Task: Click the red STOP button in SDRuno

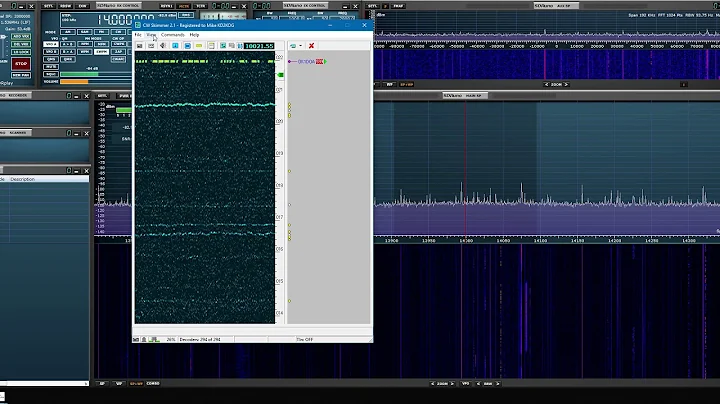Action: (x=21, y=64)
